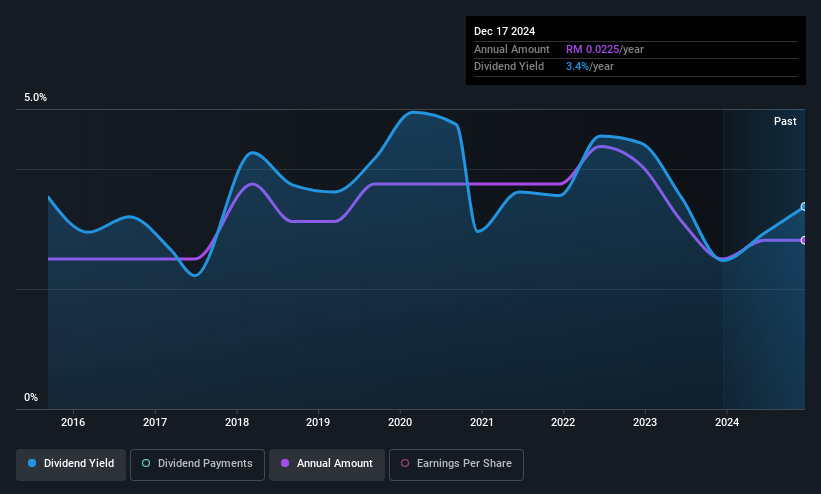Click the 0% y-axis label
Screen dimensions: 821x494
pos(31,397)
